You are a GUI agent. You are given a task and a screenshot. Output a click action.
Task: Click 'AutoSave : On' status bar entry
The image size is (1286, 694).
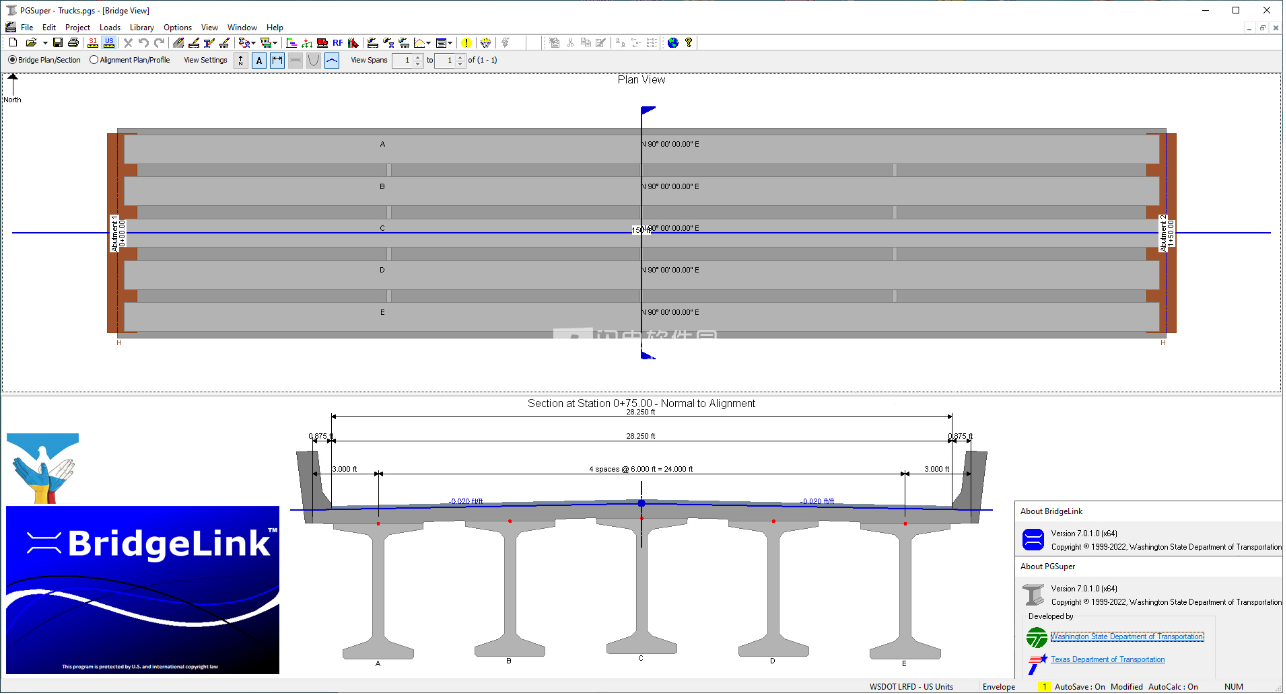(x=1079, y=687)
